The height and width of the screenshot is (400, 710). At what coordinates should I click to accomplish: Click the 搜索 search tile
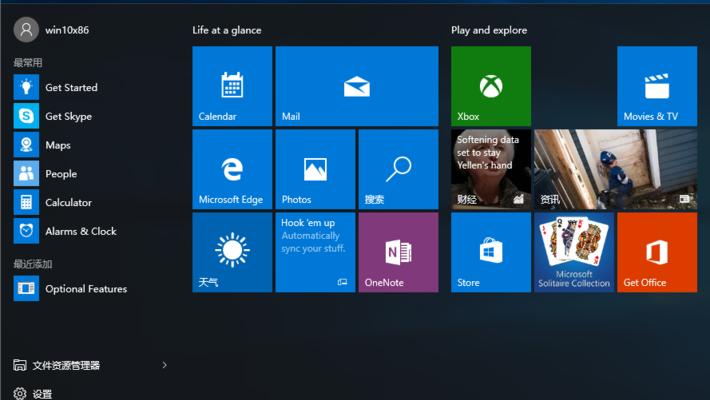398,169
